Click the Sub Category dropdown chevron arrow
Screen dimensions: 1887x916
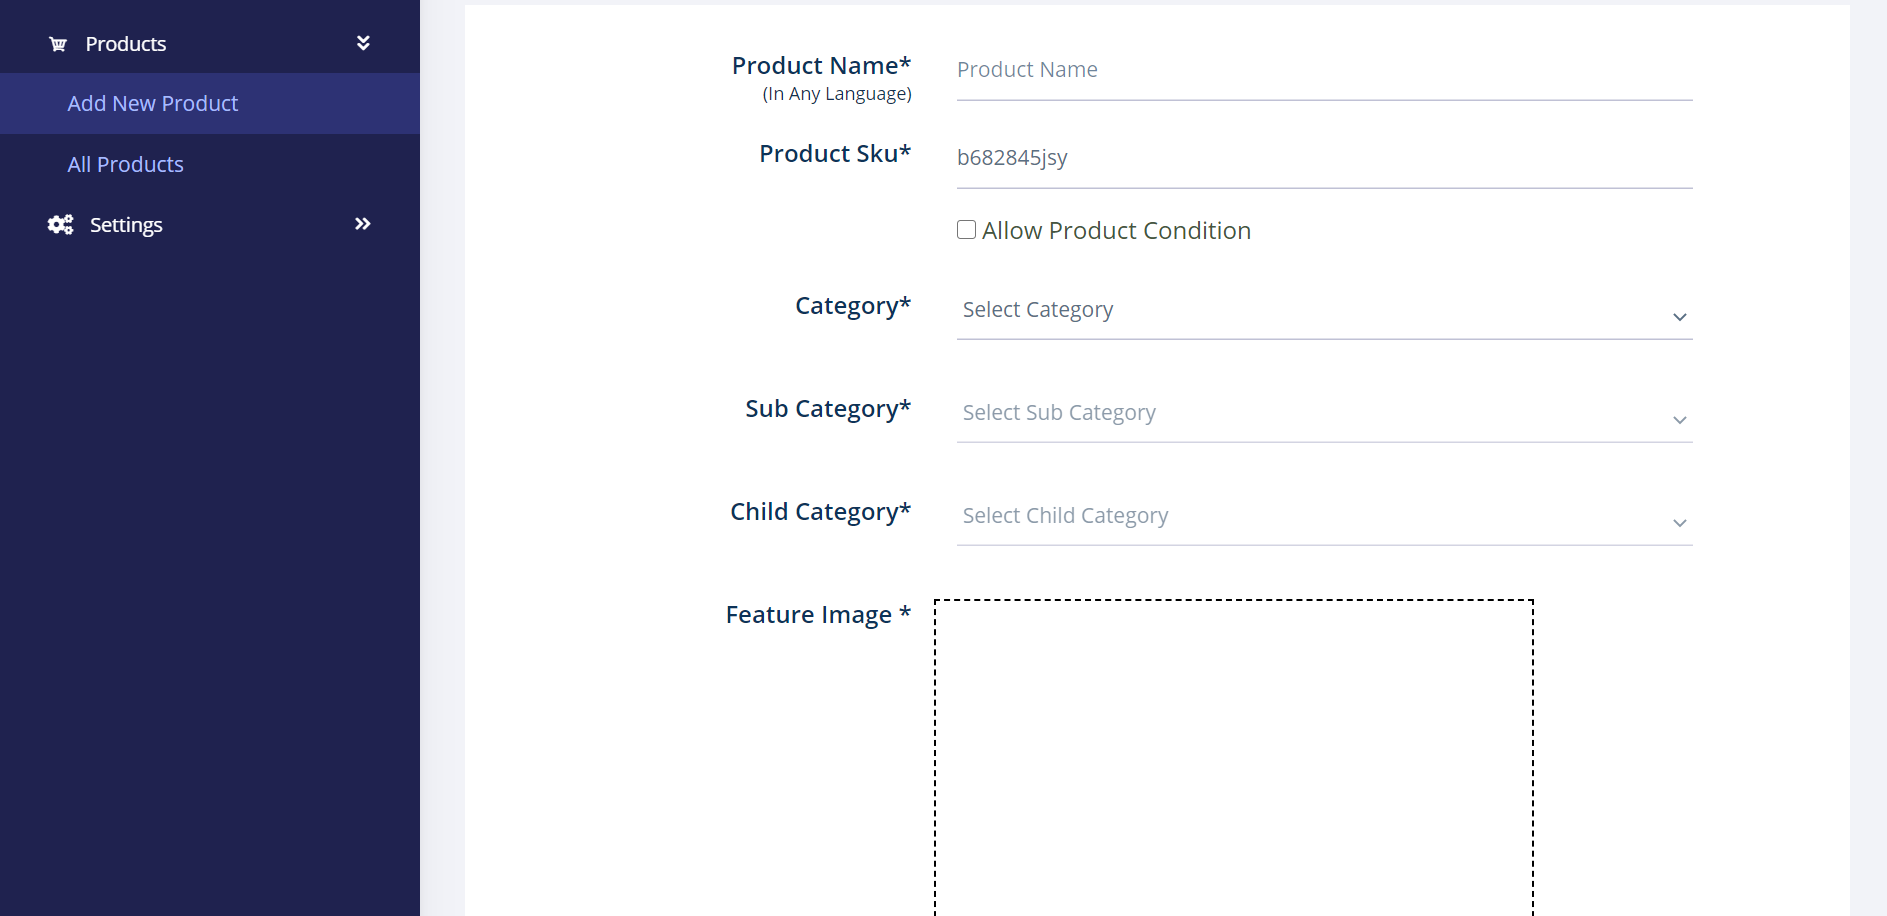[1680, 420]
